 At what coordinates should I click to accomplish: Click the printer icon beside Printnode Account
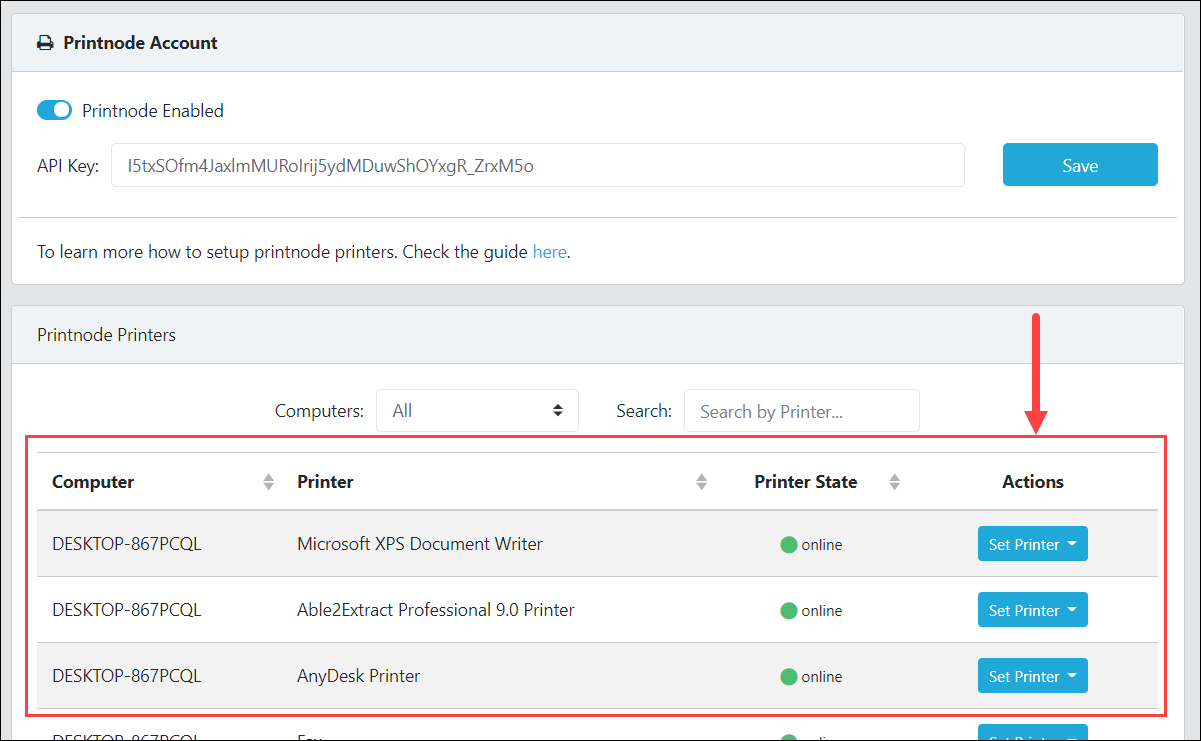click(x=45, y=43)
